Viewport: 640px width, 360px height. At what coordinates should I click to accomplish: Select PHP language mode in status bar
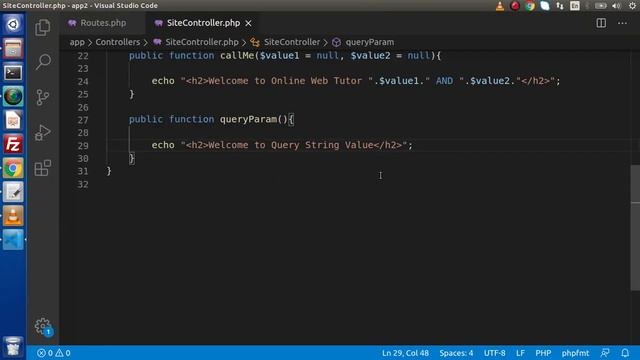[543, 353]
